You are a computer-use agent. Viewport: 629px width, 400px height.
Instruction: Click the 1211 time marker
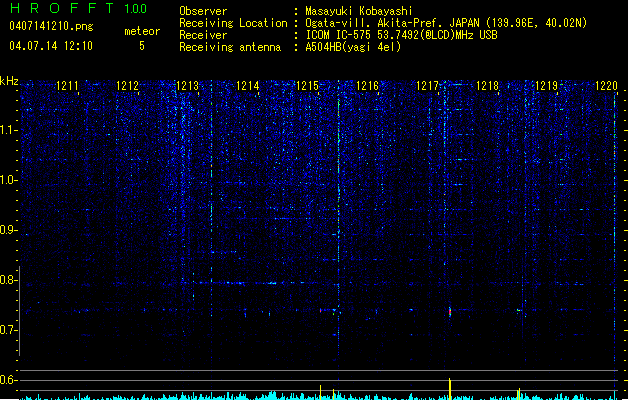(x=67, y=86)
